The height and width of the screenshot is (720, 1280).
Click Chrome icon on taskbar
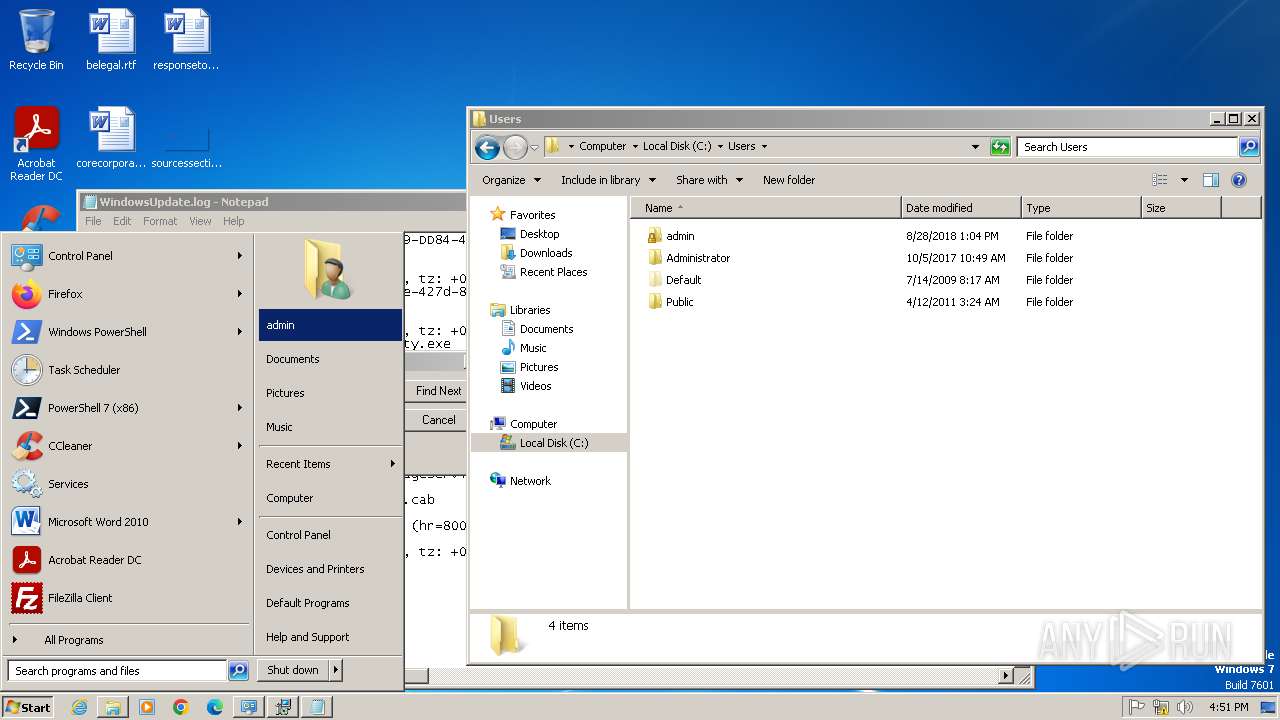click(x=181, y=707)
